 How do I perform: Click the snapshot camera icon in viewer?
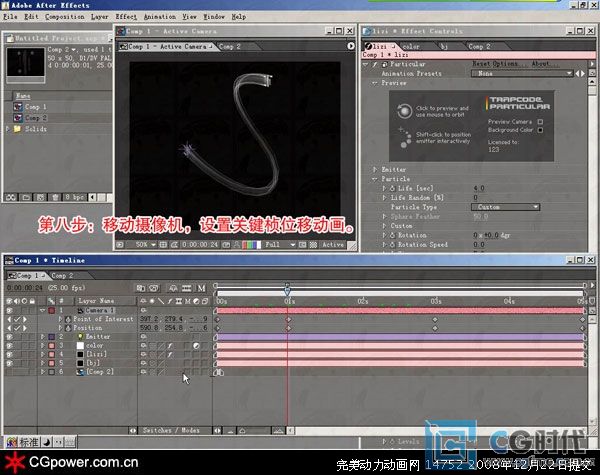tap(226, 245)
